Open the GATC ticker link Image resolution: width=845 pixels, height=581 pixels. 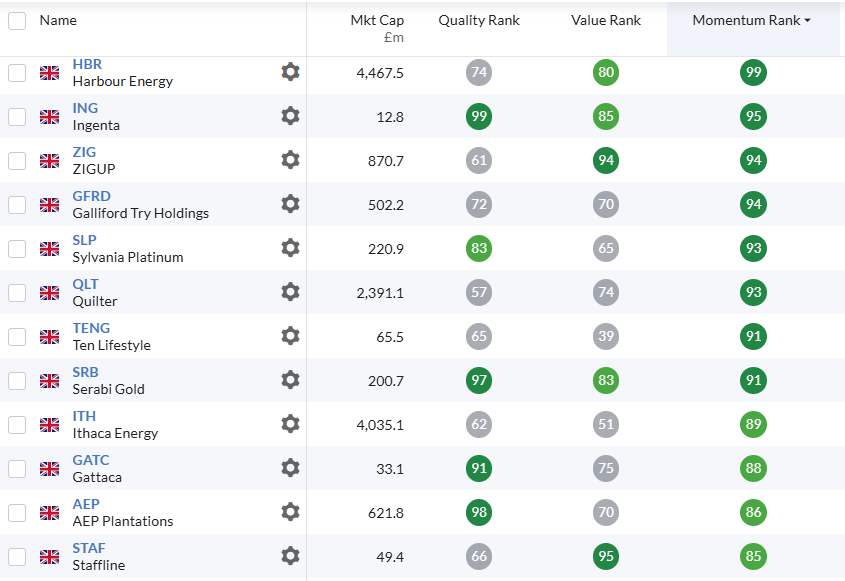click(91, 460)
